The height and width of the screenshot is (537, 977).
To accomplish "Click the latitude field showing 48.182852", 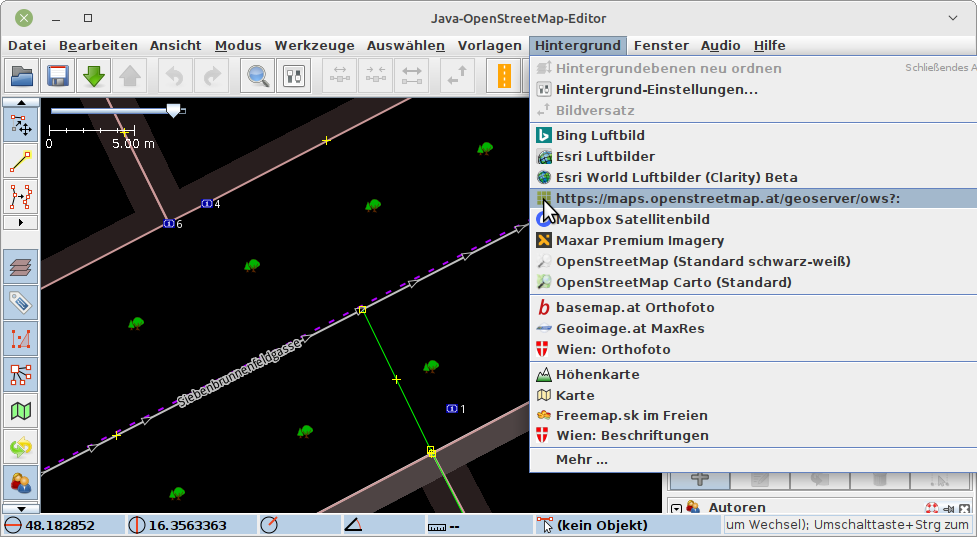I will tap(60, 525).
